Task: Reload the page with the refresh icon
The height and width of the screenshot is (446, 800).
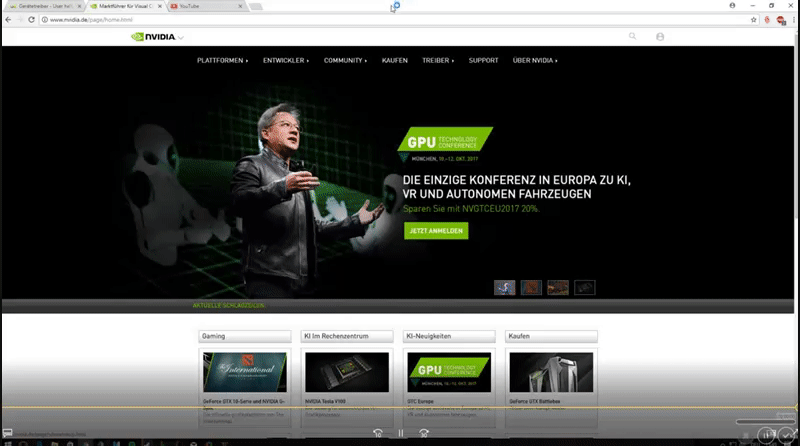Action: 31,19
